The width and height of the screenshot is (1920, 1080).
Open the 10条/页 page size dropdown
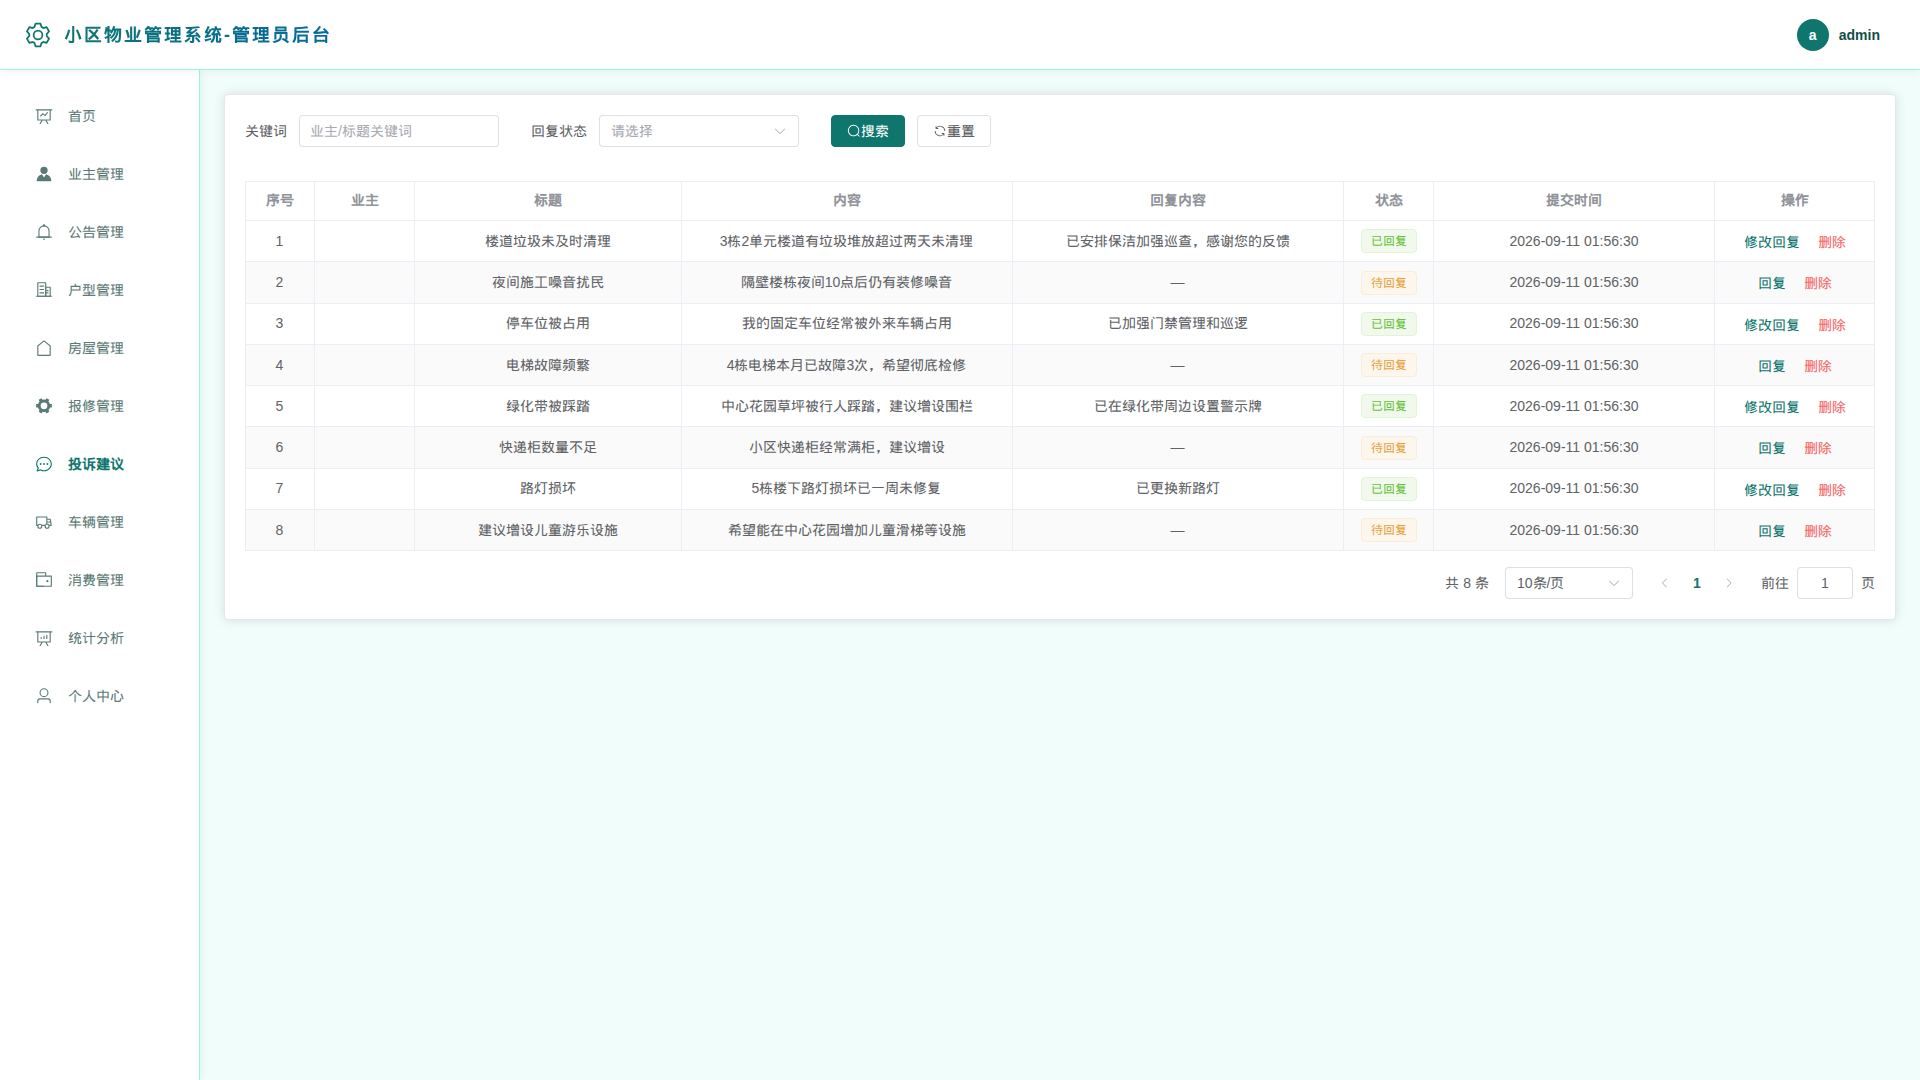tap(1568, 583)
